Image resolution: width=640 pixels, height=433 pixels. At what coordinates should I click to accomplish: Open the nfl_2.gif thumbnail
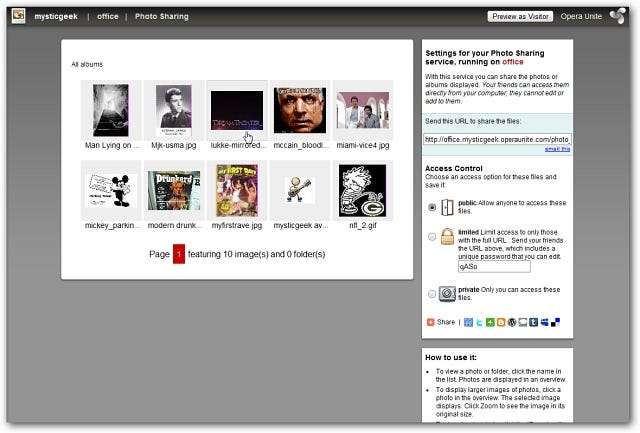point(362,191)
